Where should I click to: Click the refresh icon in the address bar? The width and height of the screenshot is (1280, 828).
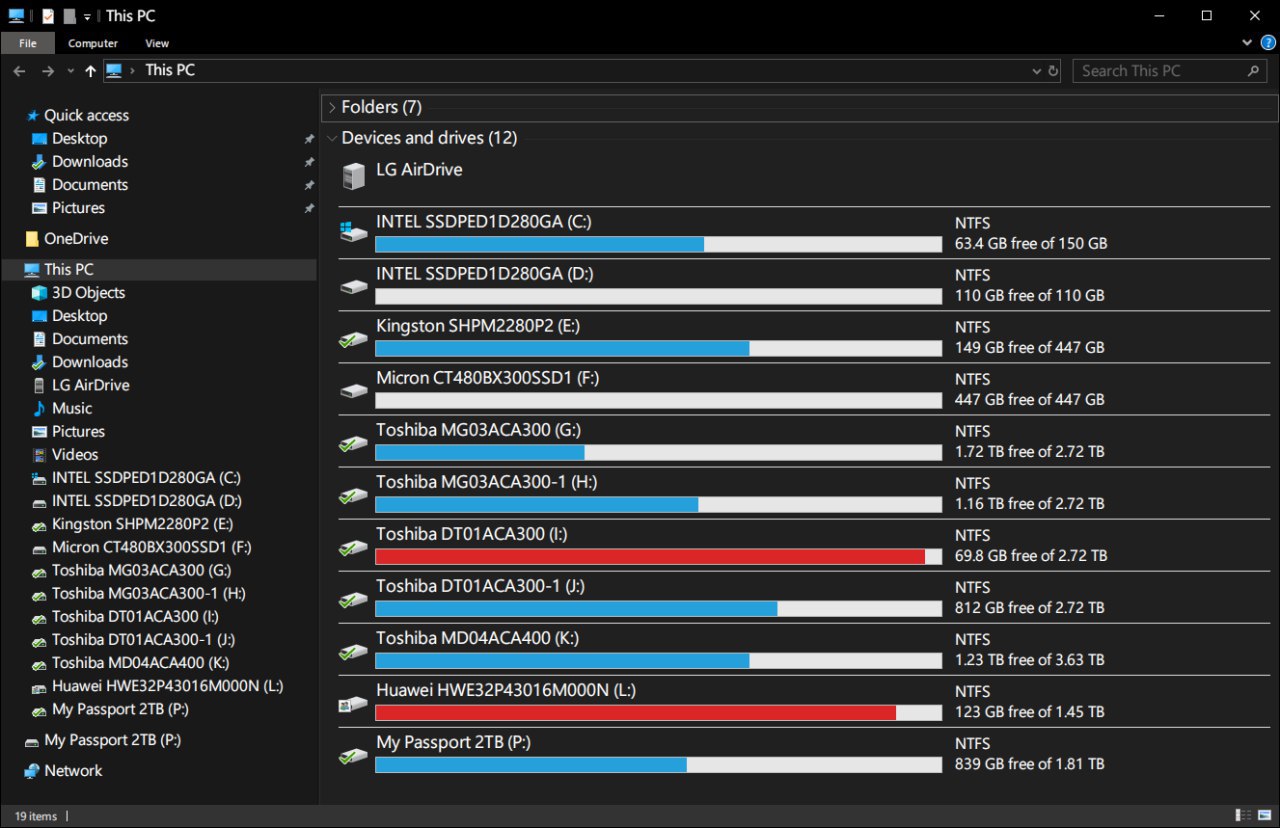(1052, 71)
